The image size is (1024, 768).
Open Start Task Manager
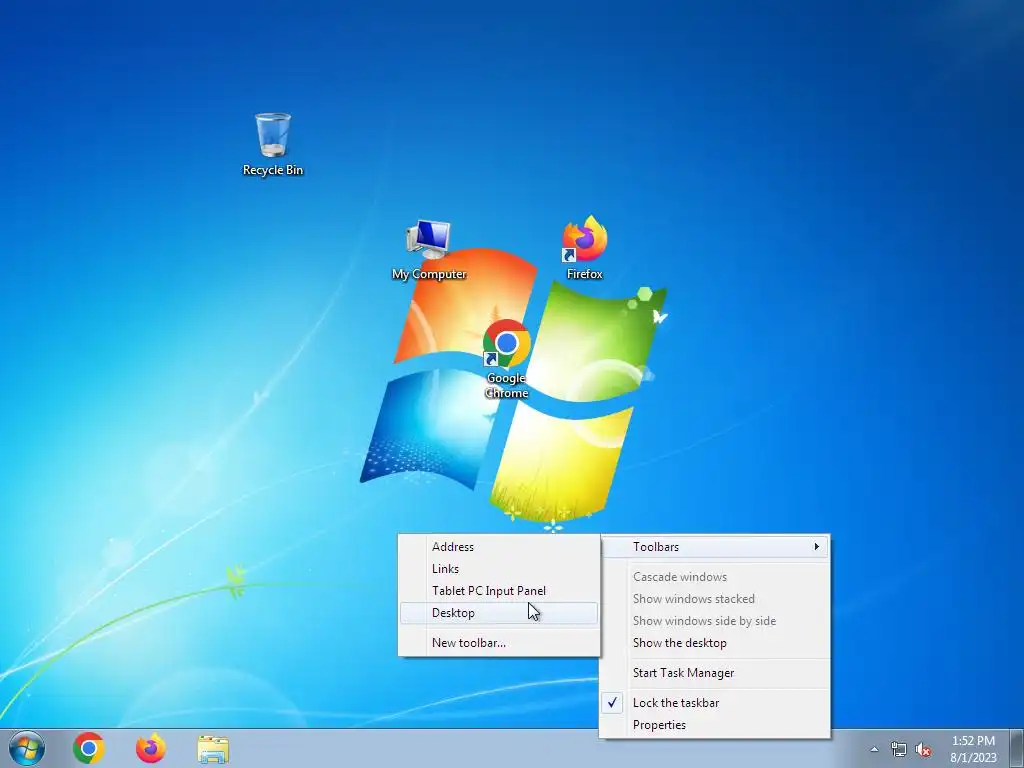tap(715, 673)
